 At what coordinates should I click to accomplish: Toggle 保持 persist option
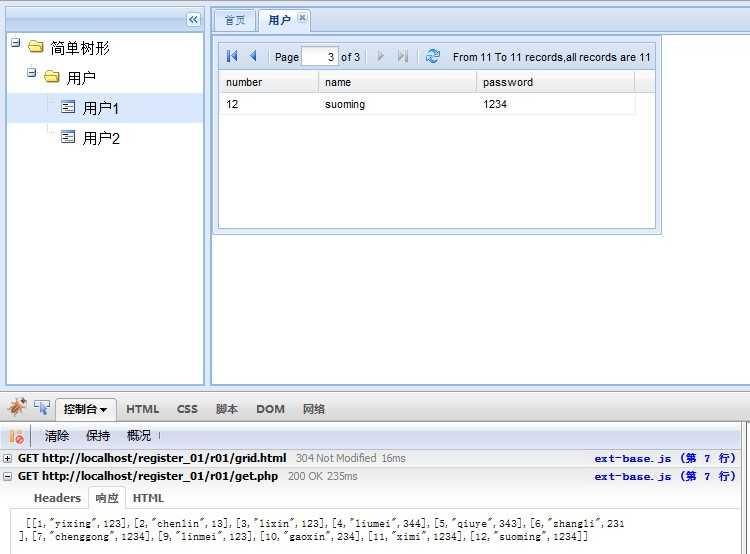(98, 436)
